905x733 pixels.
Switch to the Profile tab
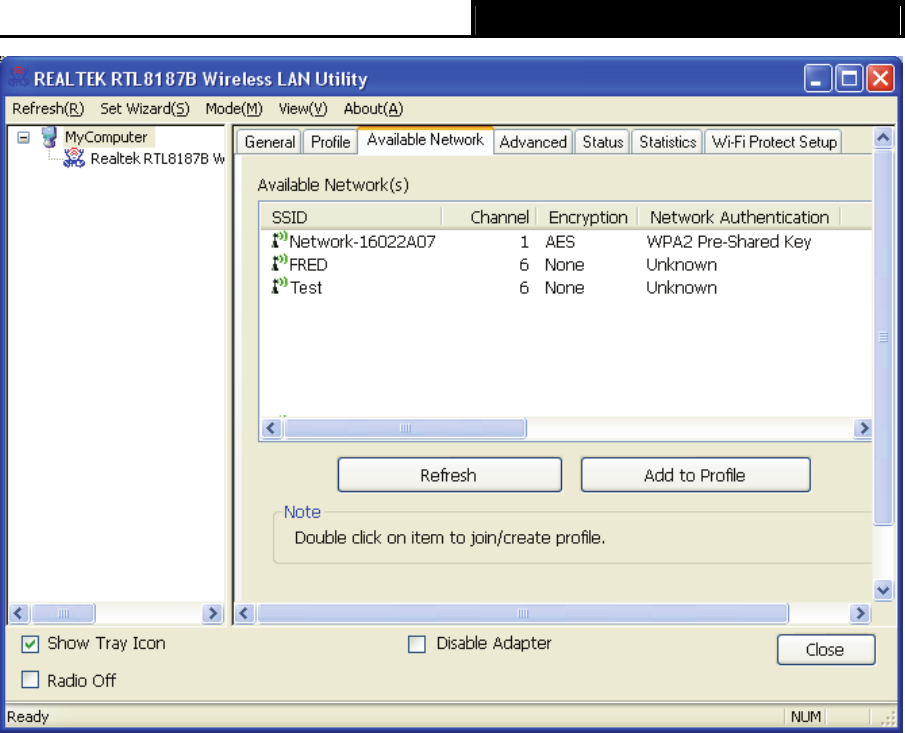331,142
